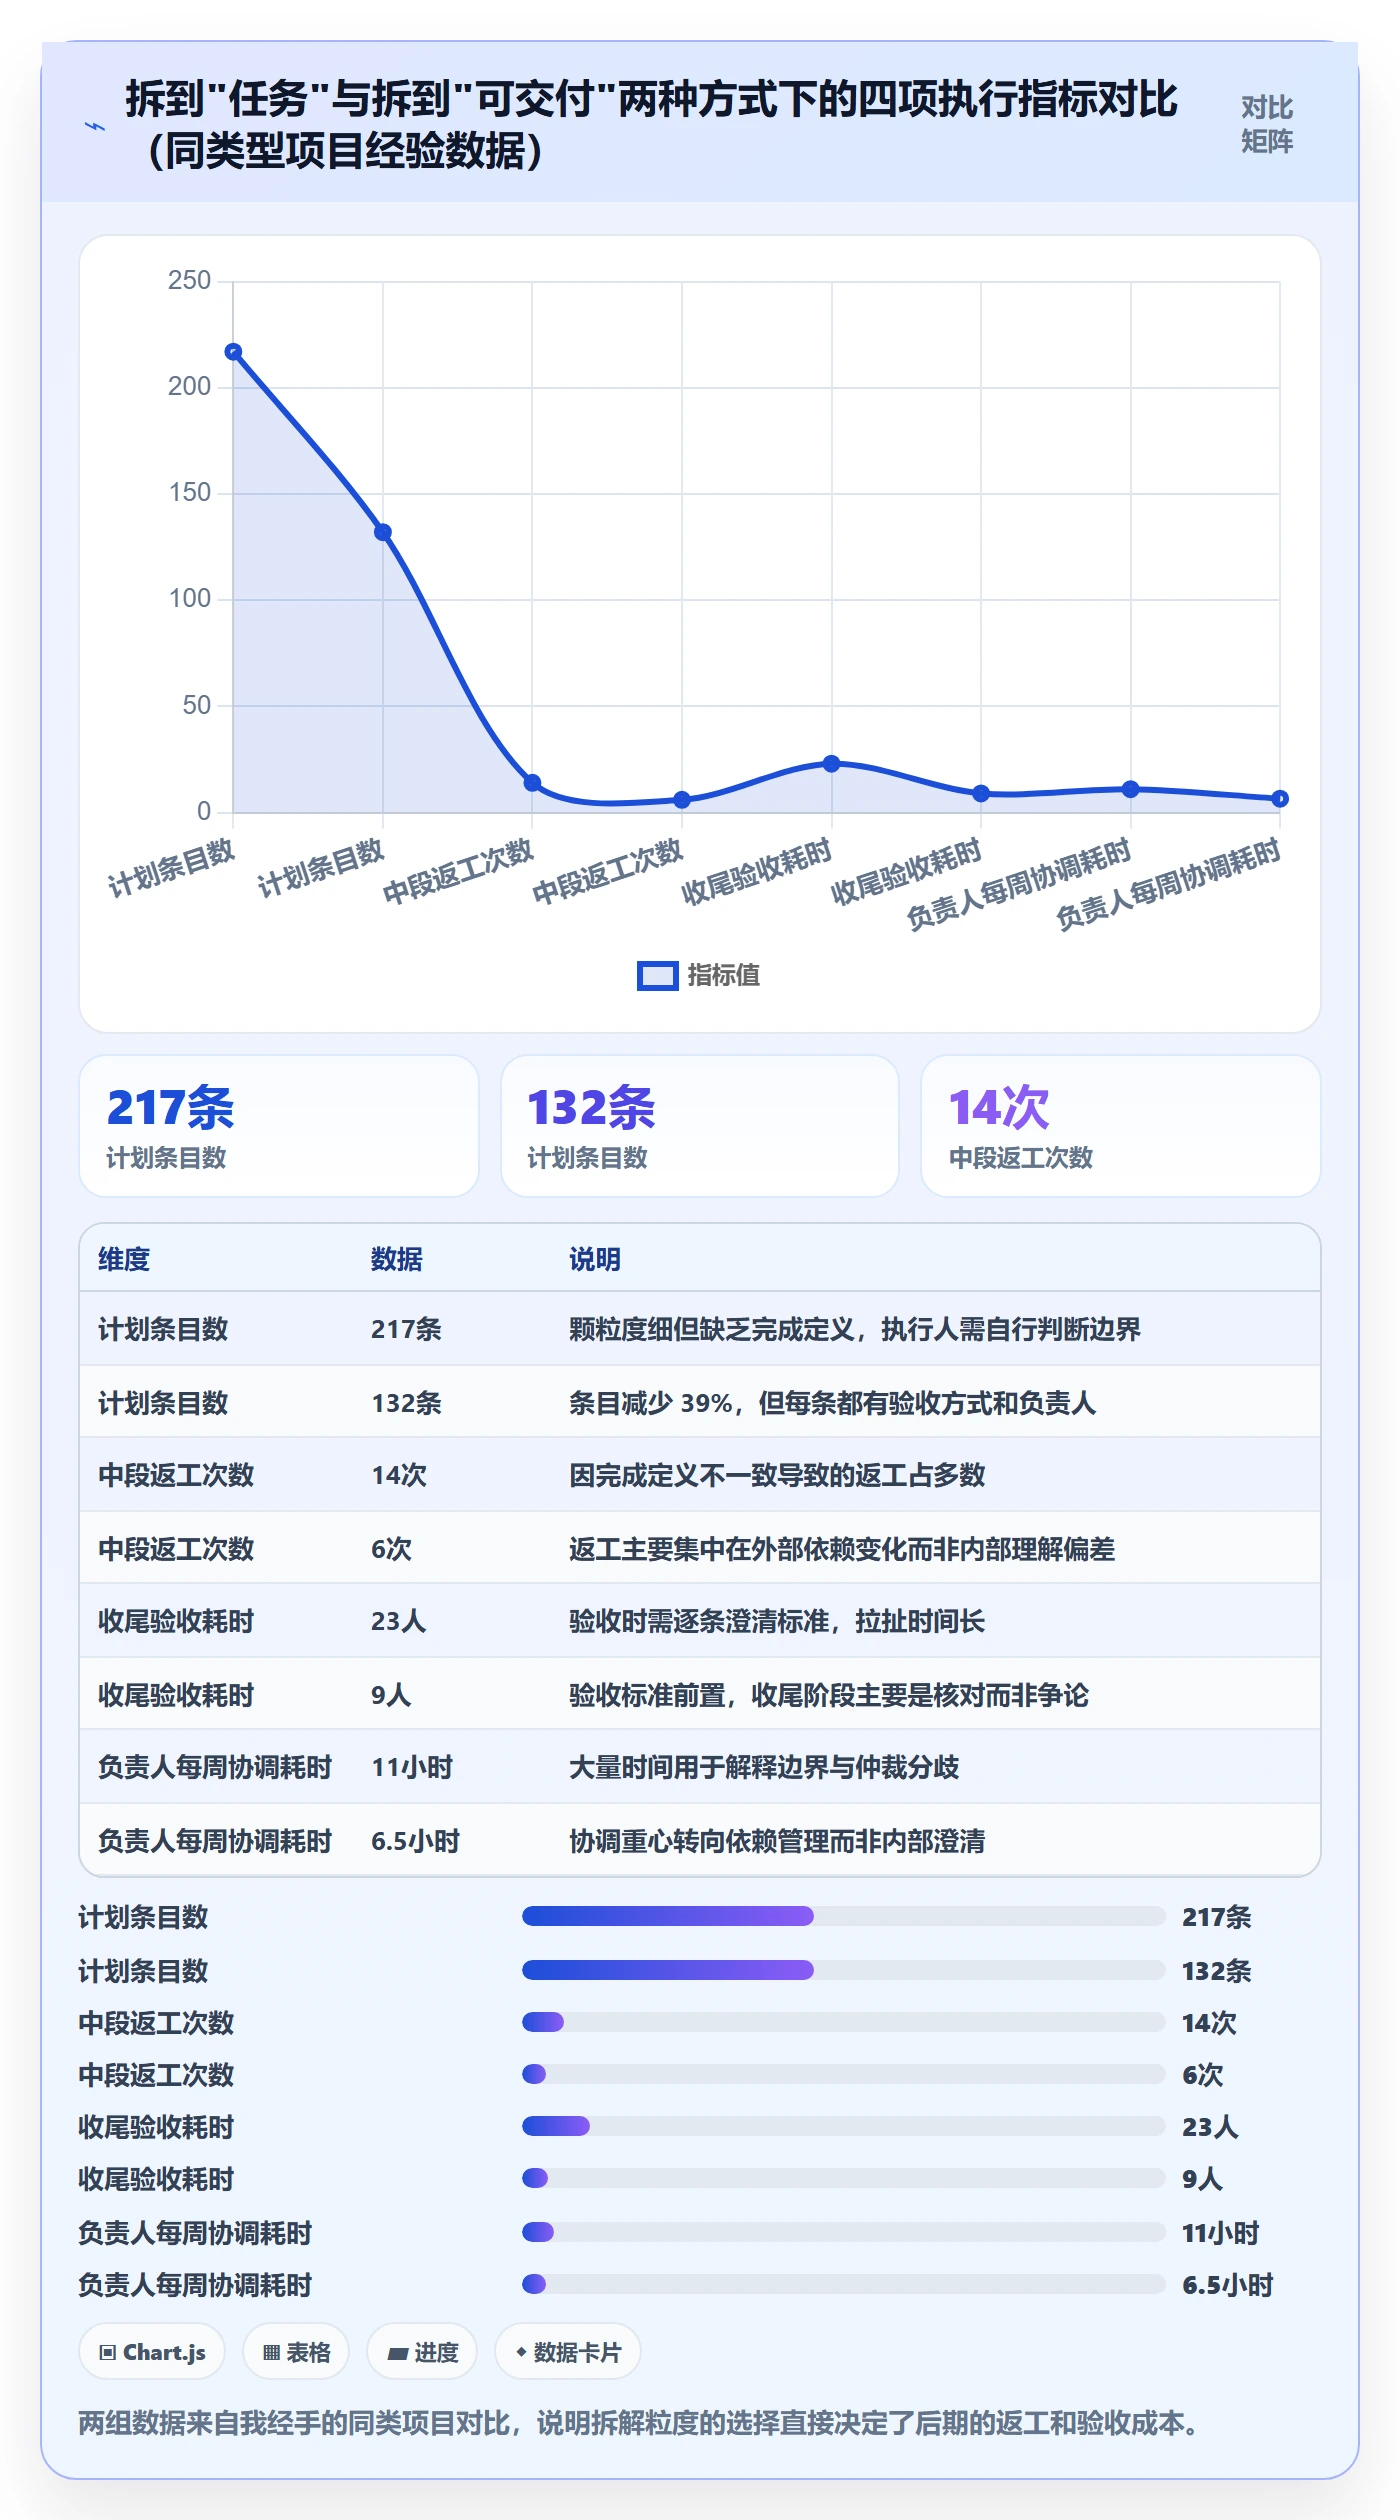Screen dimensions: 1400x2520
Task: Click the 217条 cell in the table
Action: (406, 1329)
